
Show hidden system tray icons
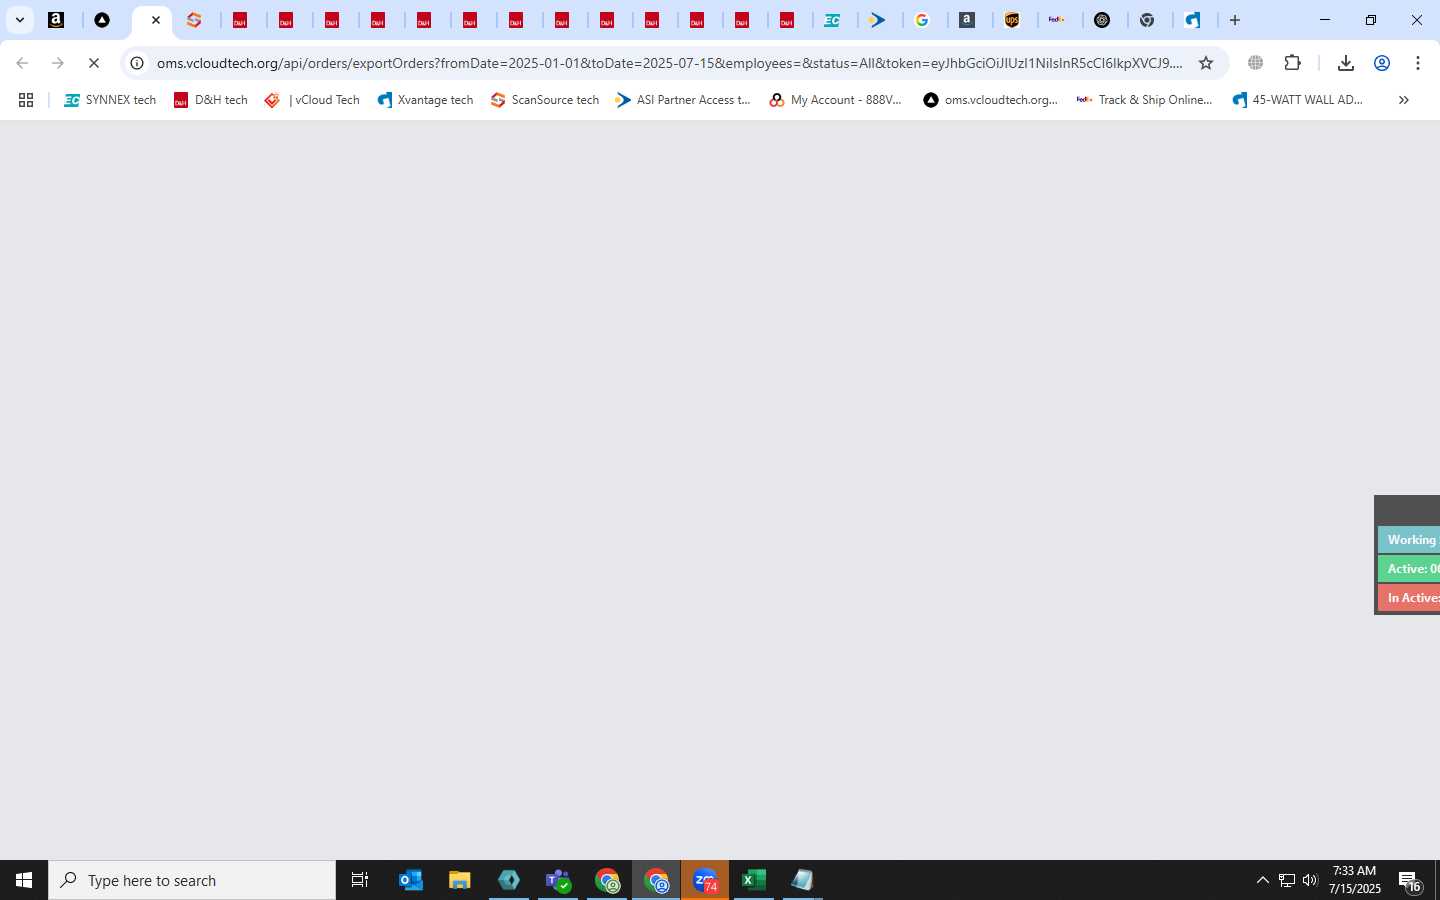coord(1262,880)
